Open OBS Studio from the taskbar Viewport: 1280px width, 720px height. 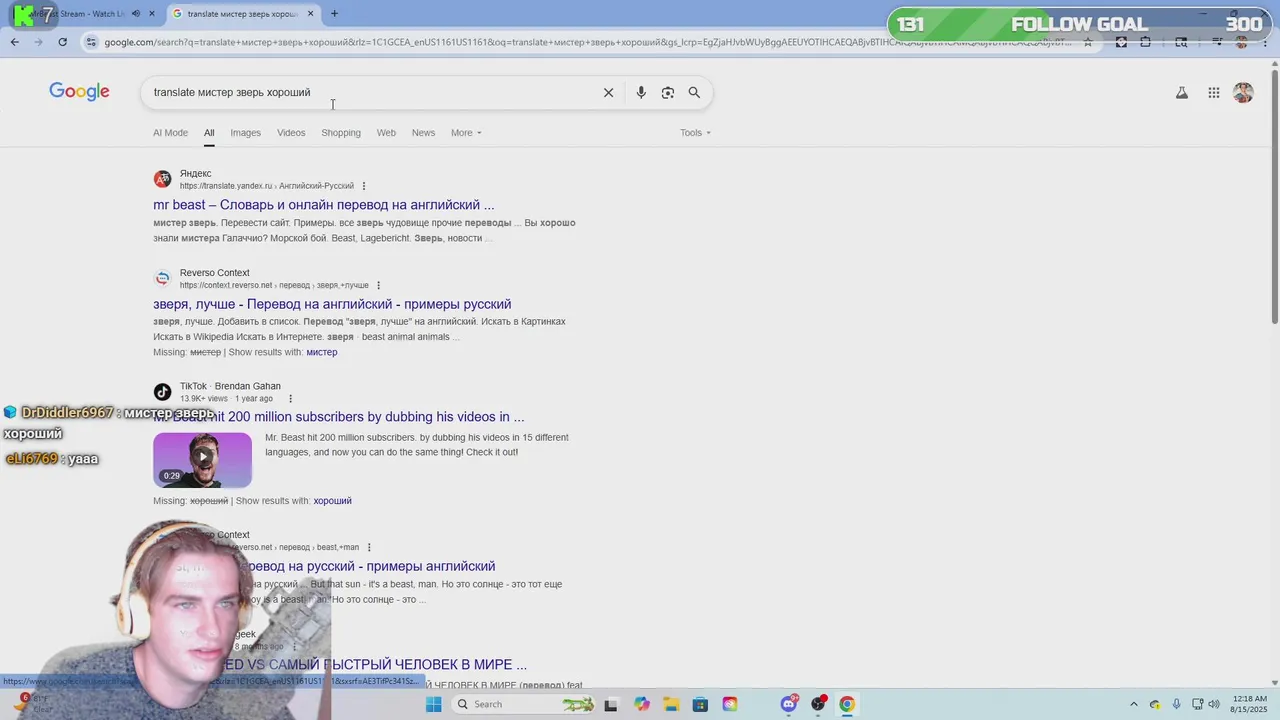(x=819, y=704)
